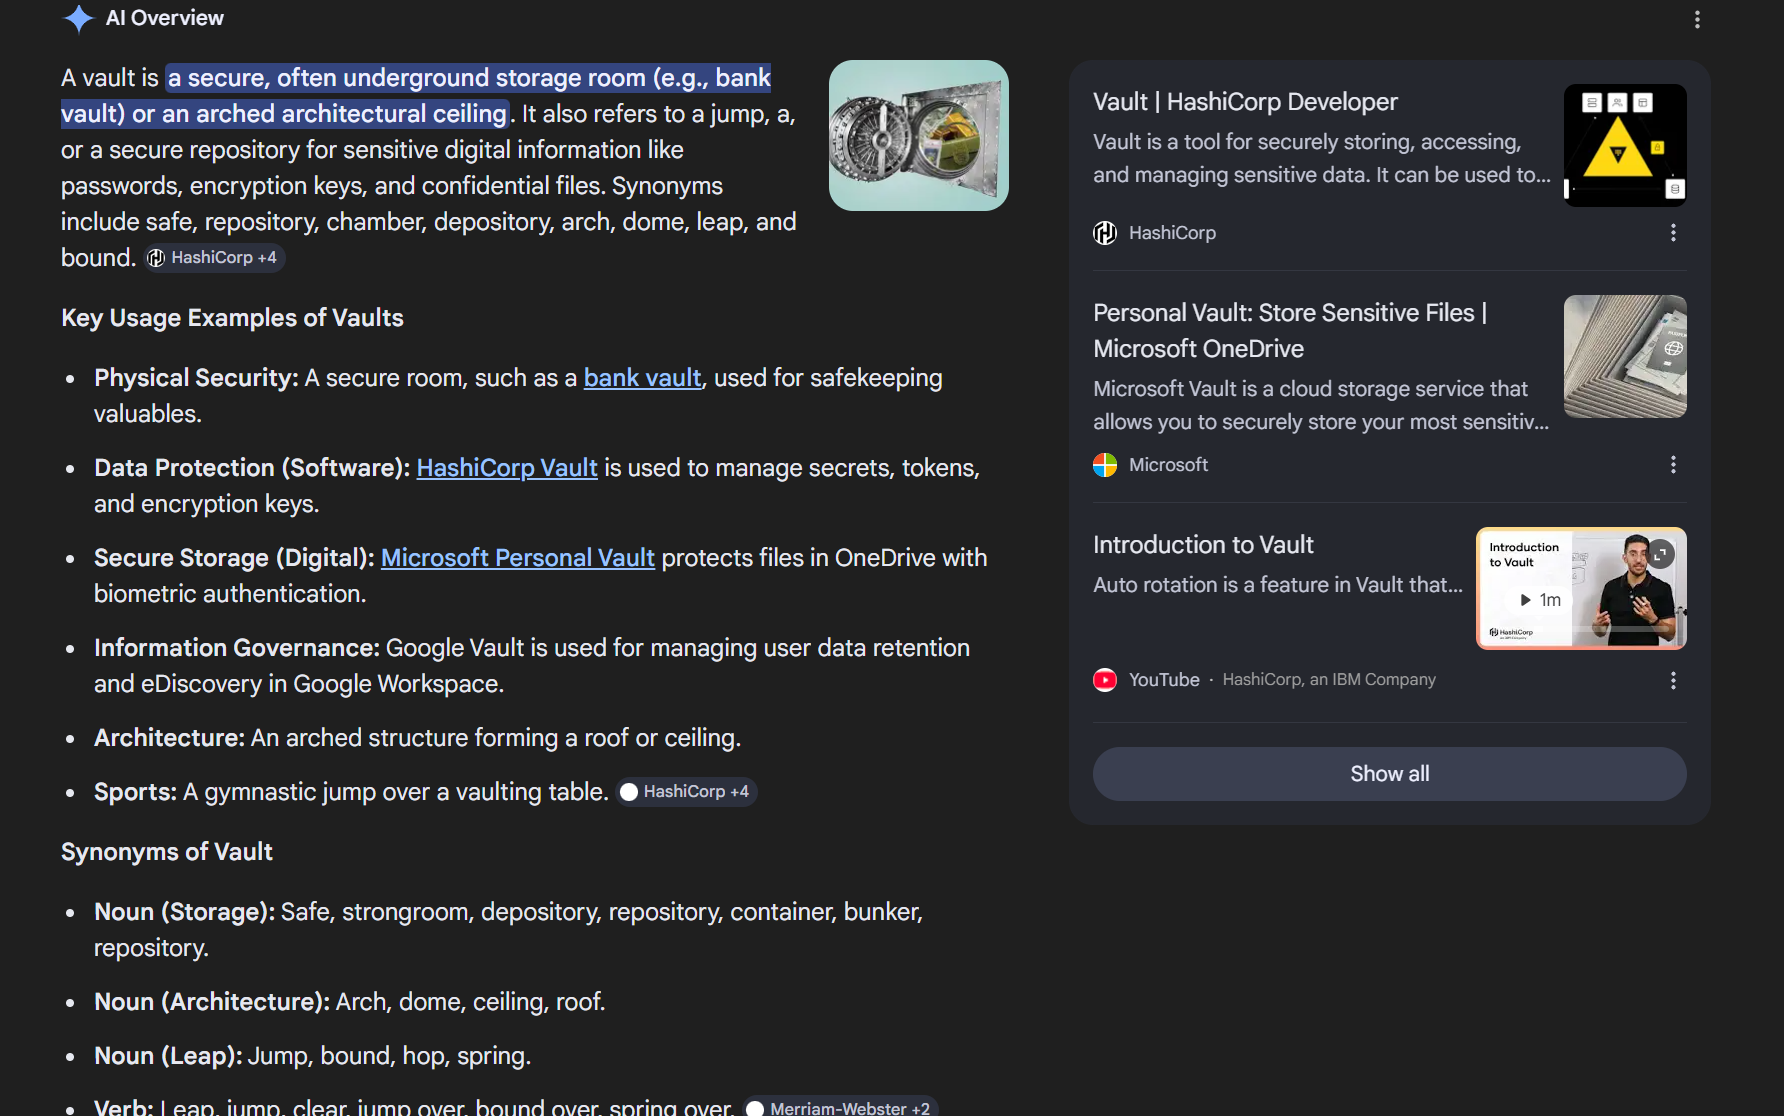Open the Introduction to Vault result title
Image resolution: width=1784 pixels, height=1116 pixels.
[x=1203, y=545]
